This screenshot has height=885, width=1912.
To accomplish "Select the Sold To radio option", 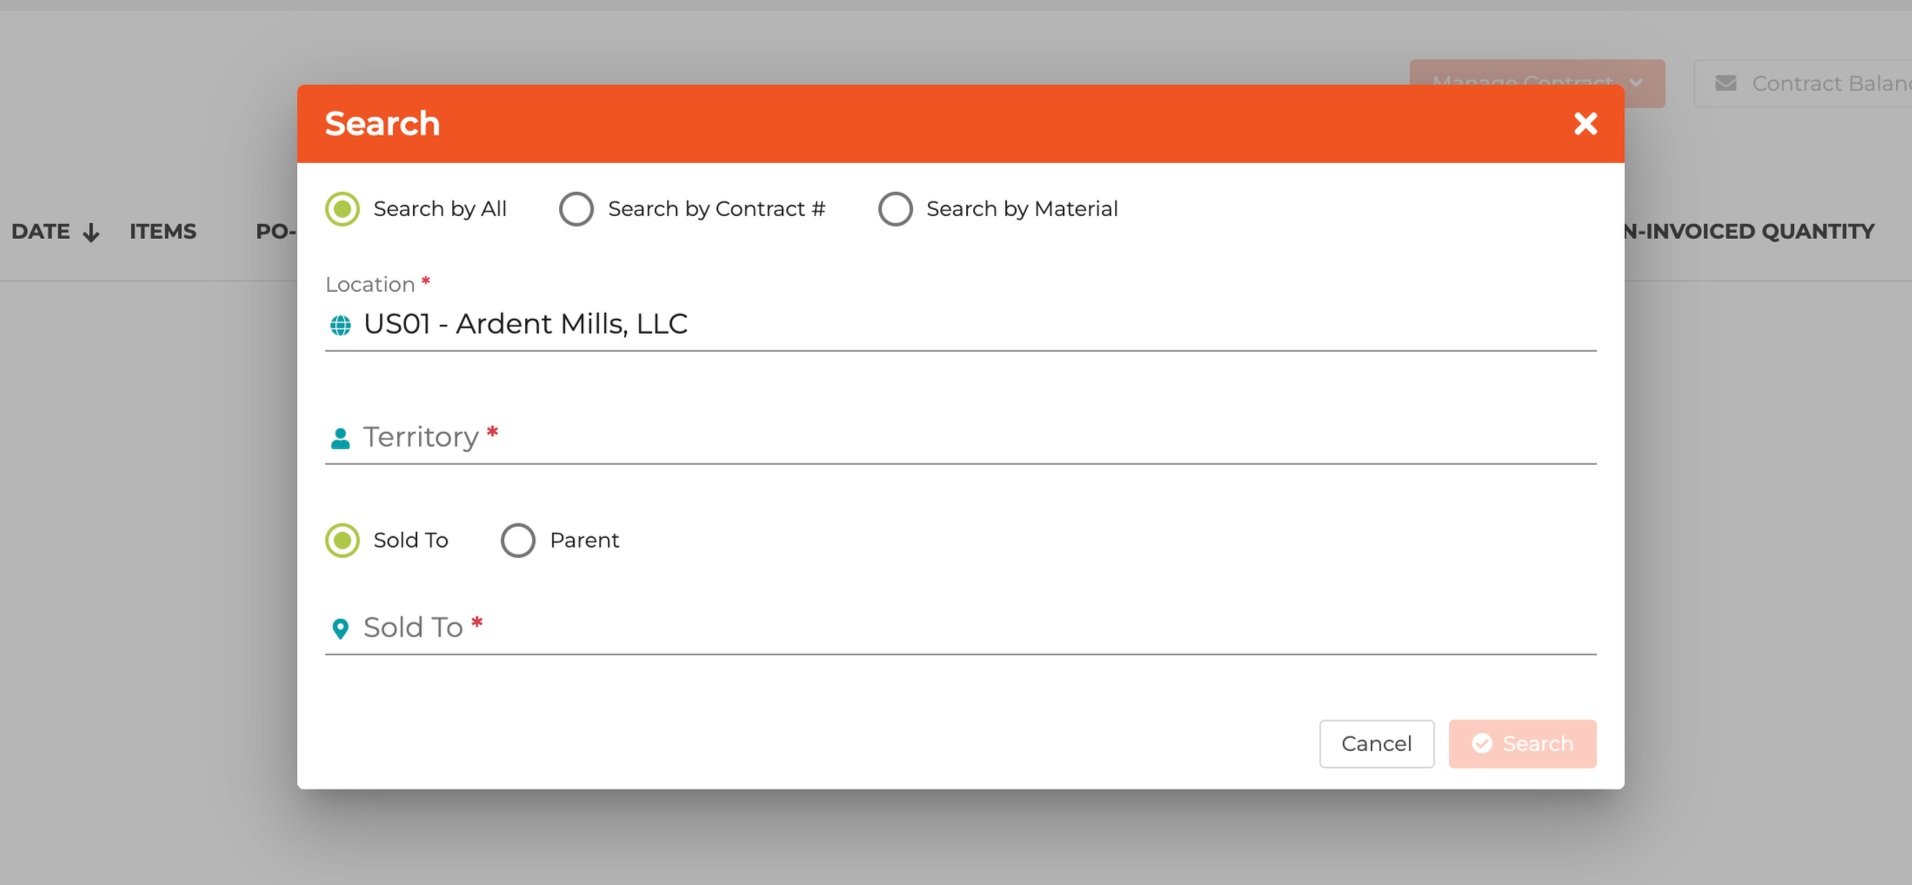I will (342, 540).
